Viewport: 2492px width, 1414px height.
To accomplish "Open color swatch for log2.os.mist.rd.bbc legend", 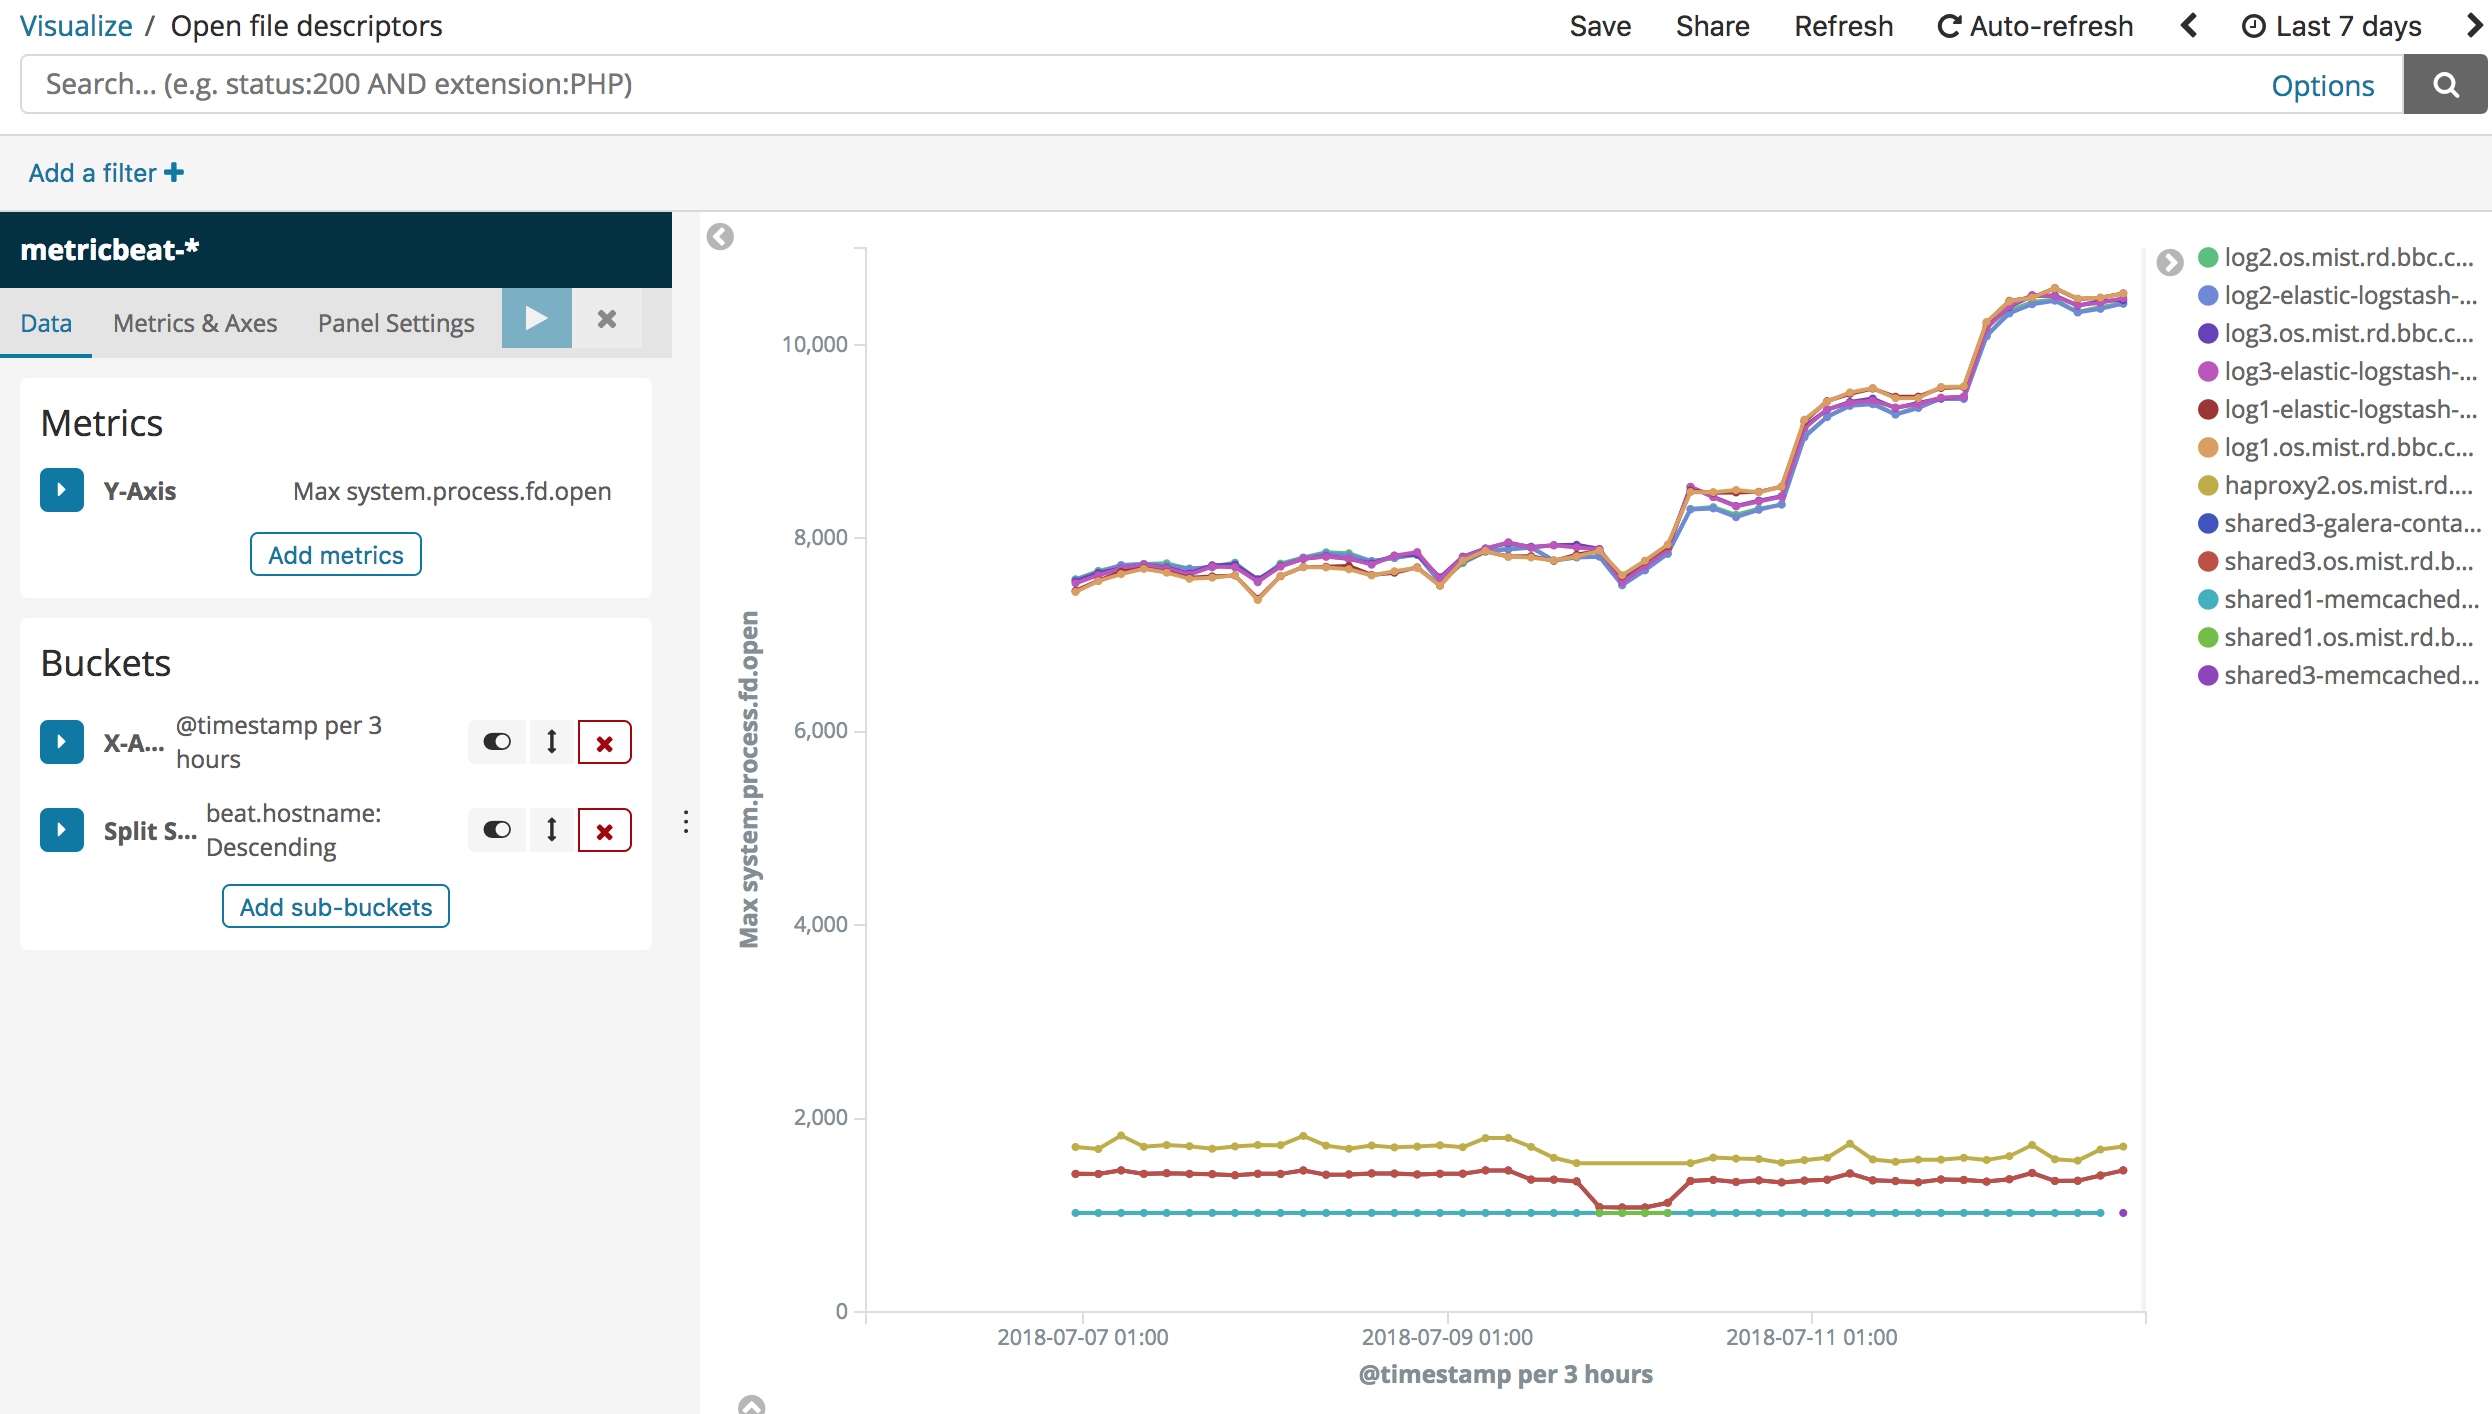I will [x=2208, y=258].
